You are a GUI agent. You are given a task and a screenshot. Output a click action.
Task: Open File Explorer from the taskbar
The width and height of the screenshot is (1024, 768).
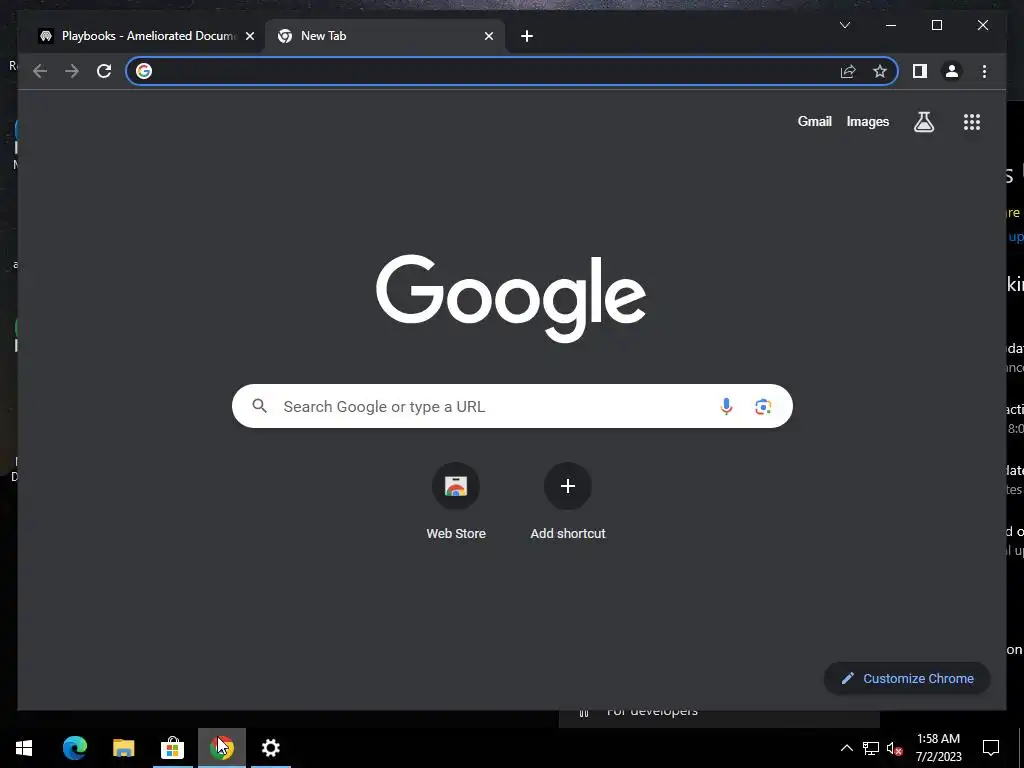pyautogui.click(x=123, y=748)
